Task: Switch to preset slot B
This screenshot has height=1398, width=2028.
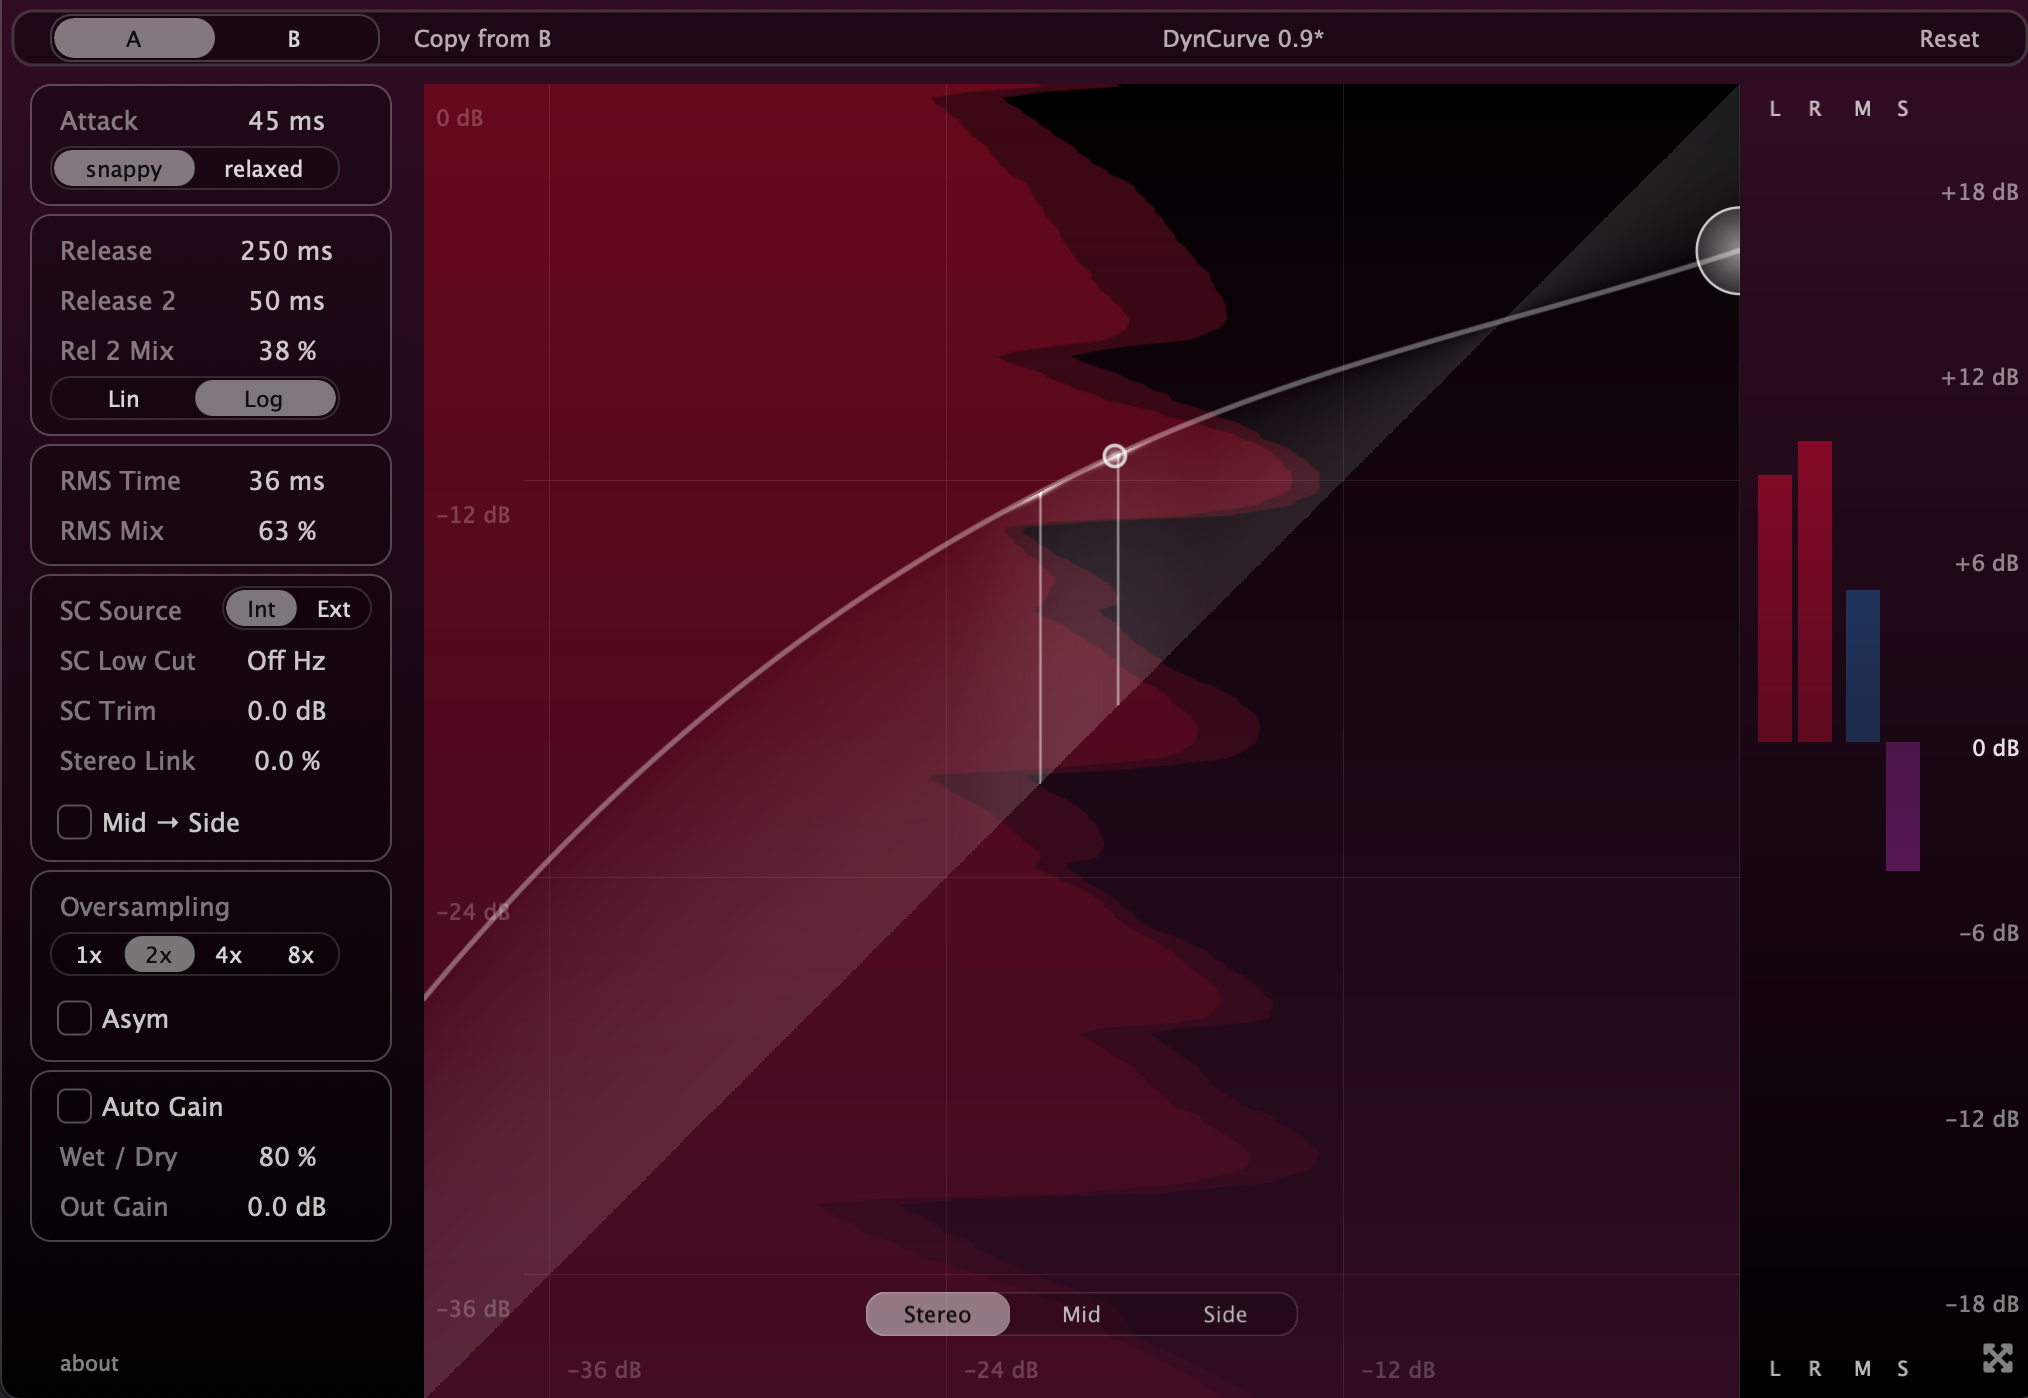Action: [294, 39]
